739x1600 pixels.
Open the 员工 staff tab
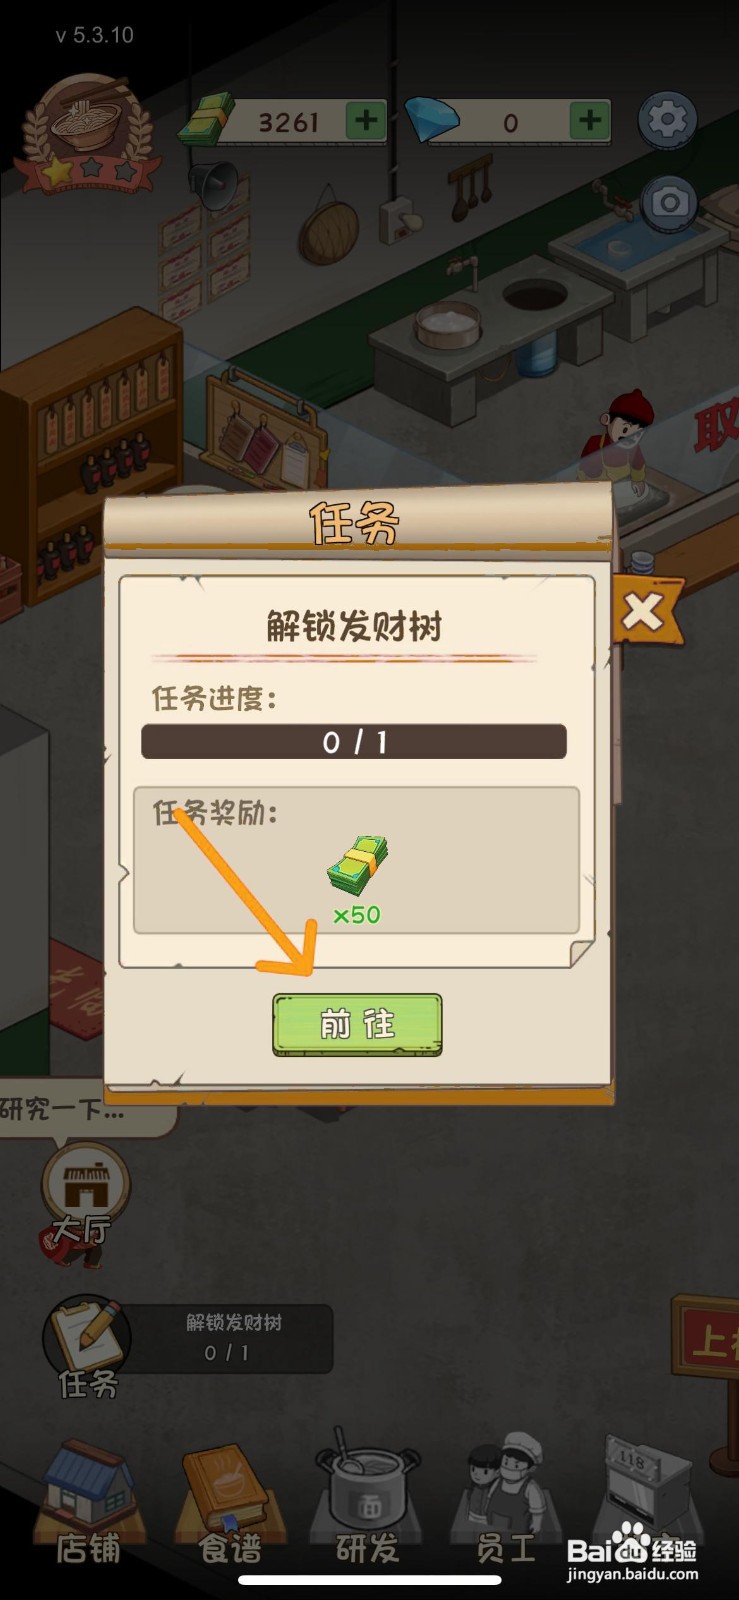(506, 1498)
